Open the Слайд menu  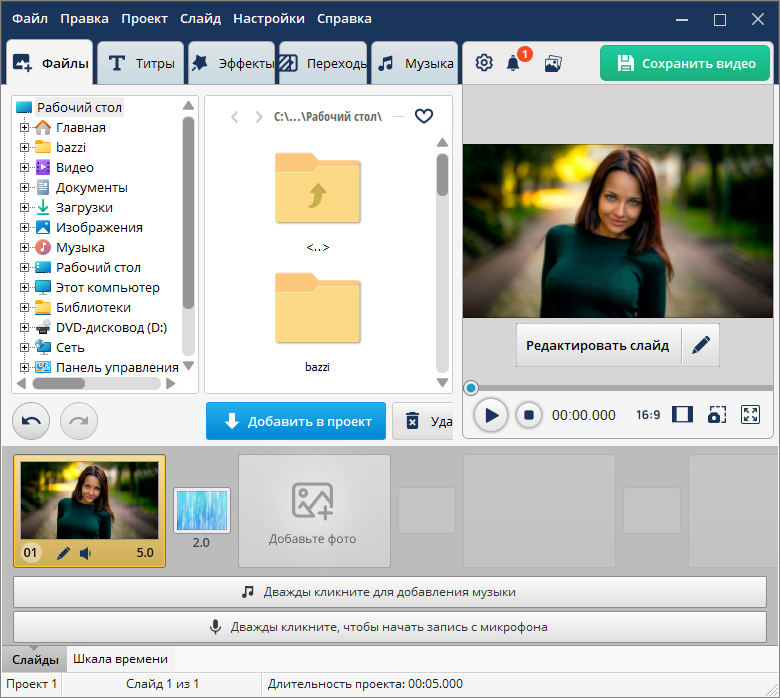[200, 19]
